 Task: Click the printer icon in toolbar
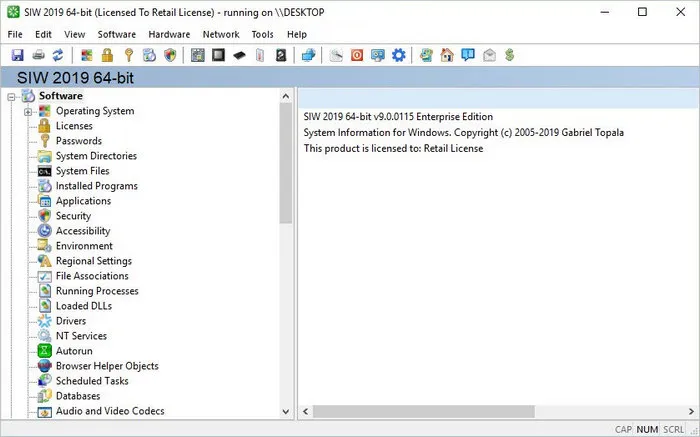[38, 55]
